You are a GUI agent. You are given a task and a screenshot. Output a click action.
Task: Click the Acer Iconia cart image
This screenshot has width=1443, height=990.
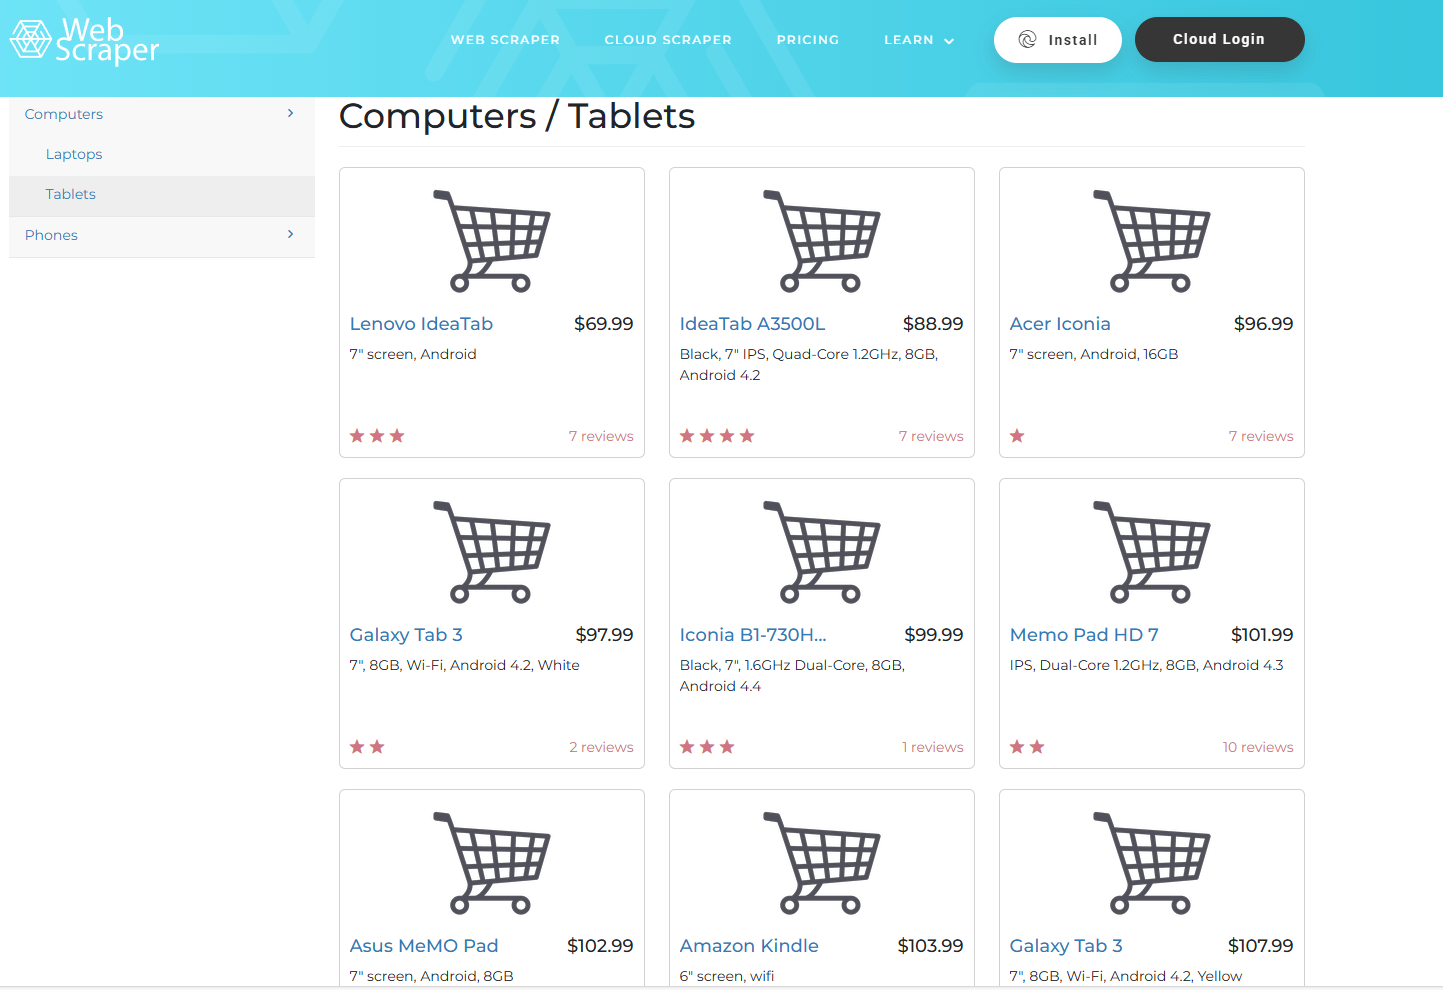[1151, 241]
